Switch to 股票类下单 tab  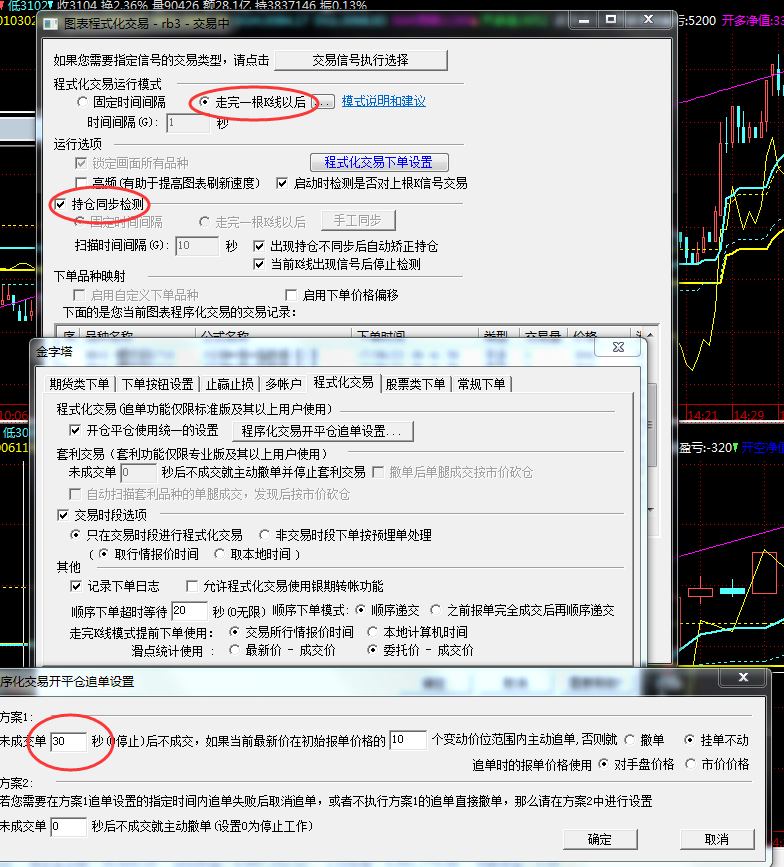415,384
